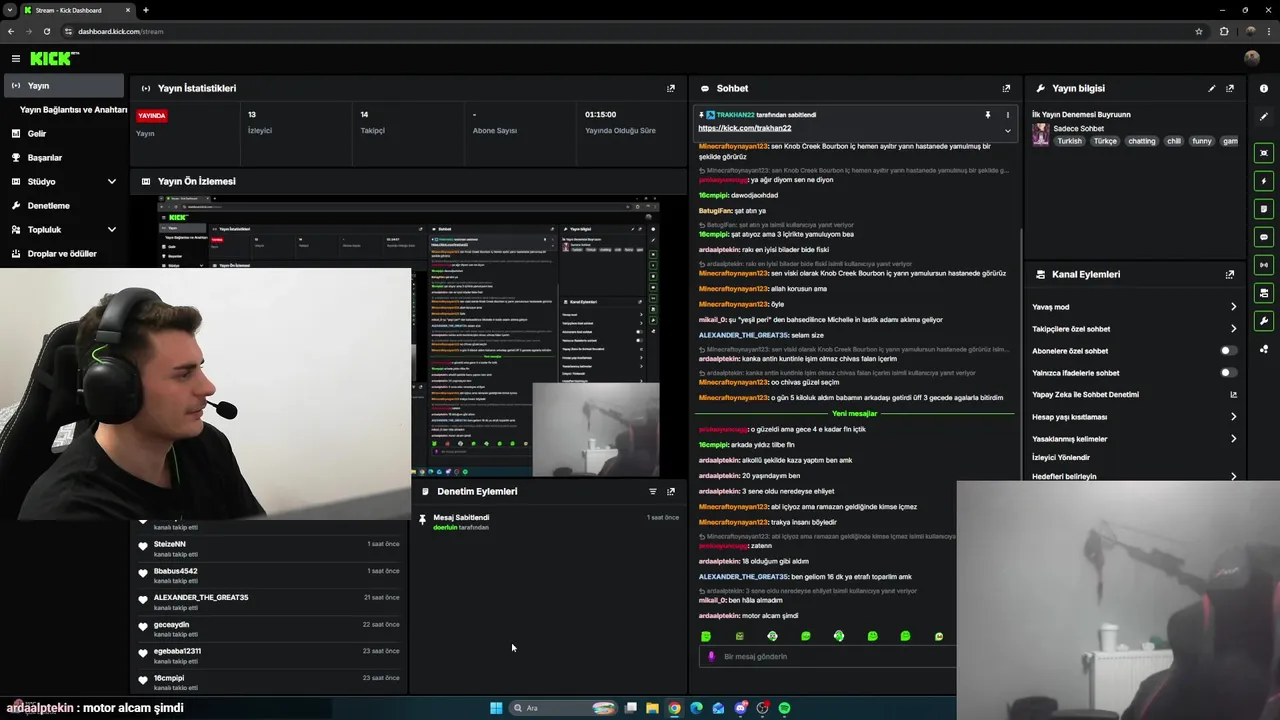The height and width of the screenshot is (720, 1280).
Task: Open File Explorer from the taskbar
Action: coord(652,708)
